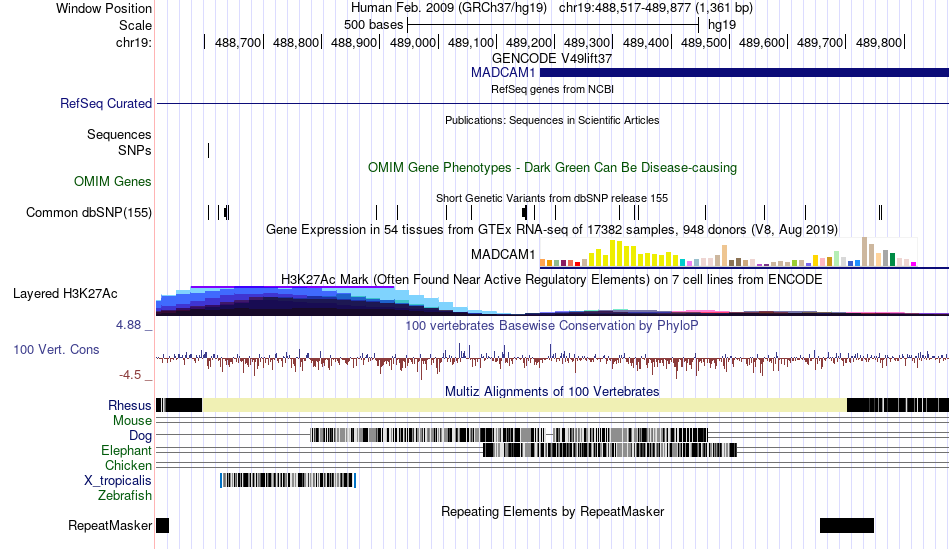
Task: Click the 4.88 PhyloP upper scale value
Action: pyautogui.click(x=128, y=325)
